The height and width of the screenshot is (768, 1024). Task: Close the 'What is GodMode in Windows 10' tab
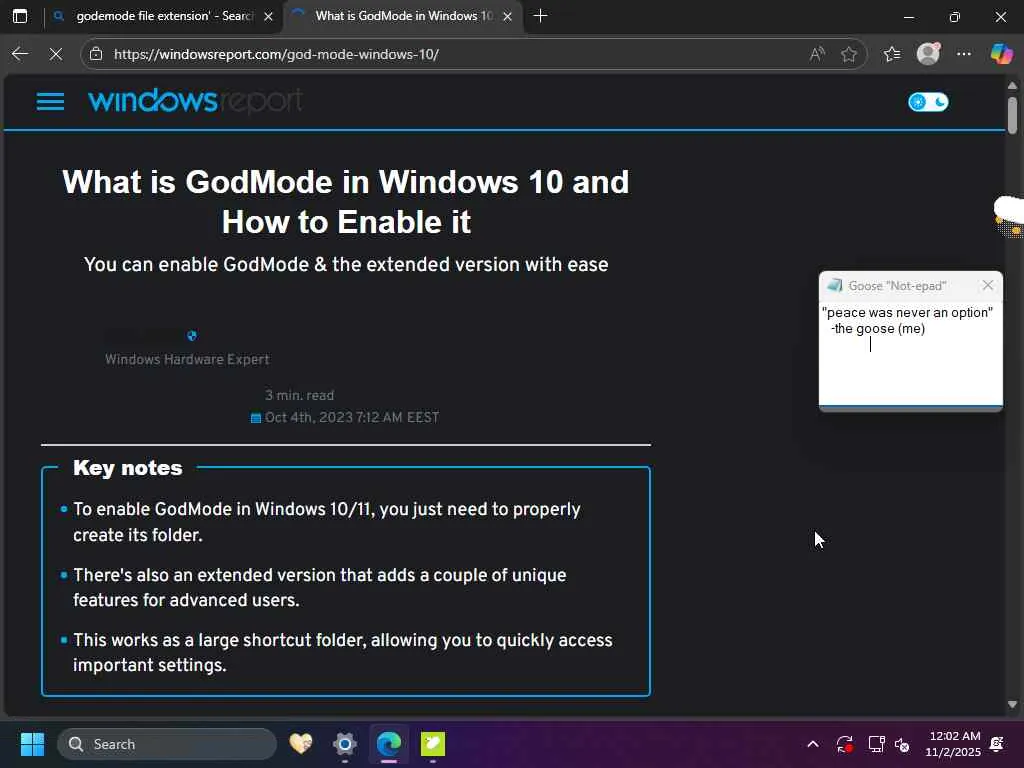507,17
